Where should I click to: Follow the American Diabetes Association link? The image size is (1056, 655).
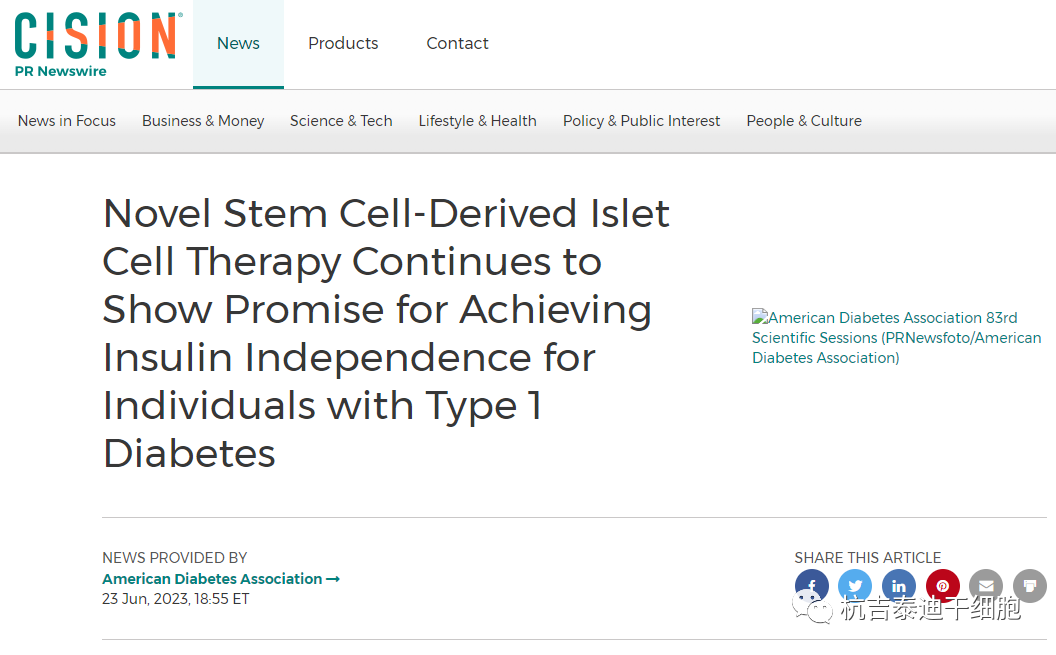220,579
